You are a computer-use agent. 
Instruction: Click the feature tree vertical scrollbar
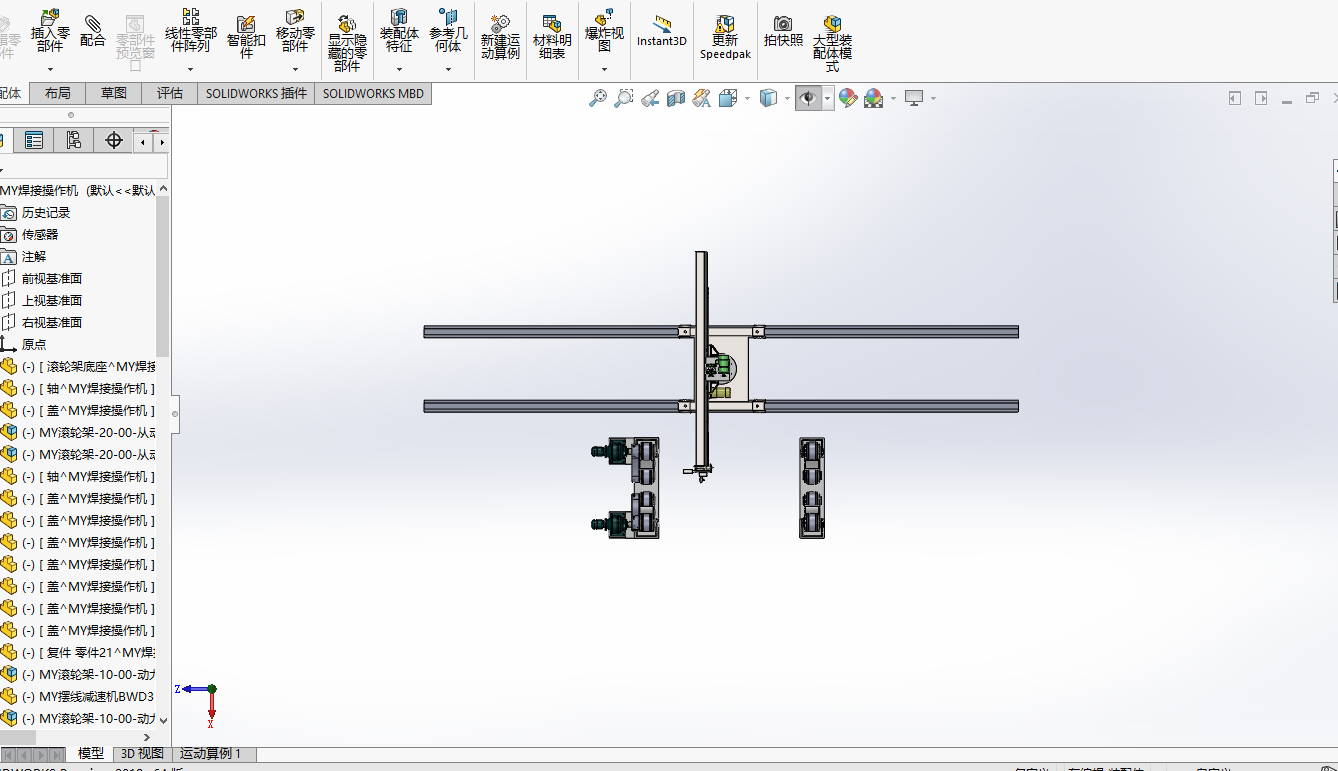click(x=164, y=276)
